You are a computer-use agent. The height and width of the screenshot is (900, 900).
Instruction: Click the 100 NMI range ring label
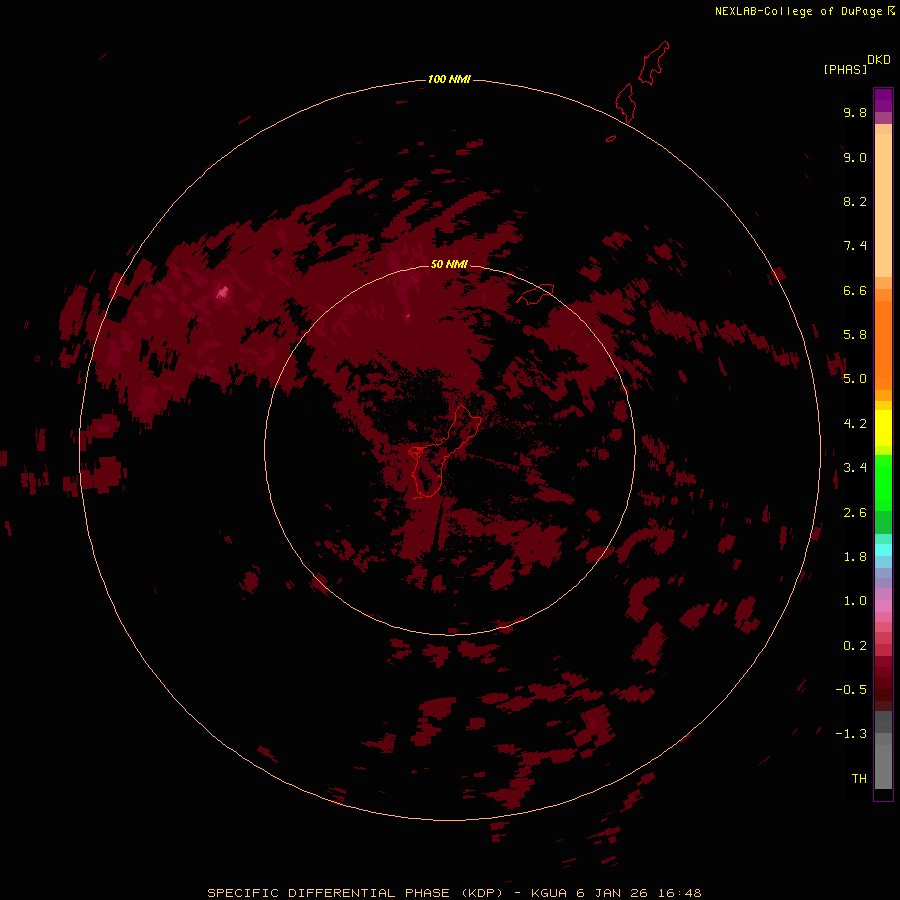[x=449, y=79]
